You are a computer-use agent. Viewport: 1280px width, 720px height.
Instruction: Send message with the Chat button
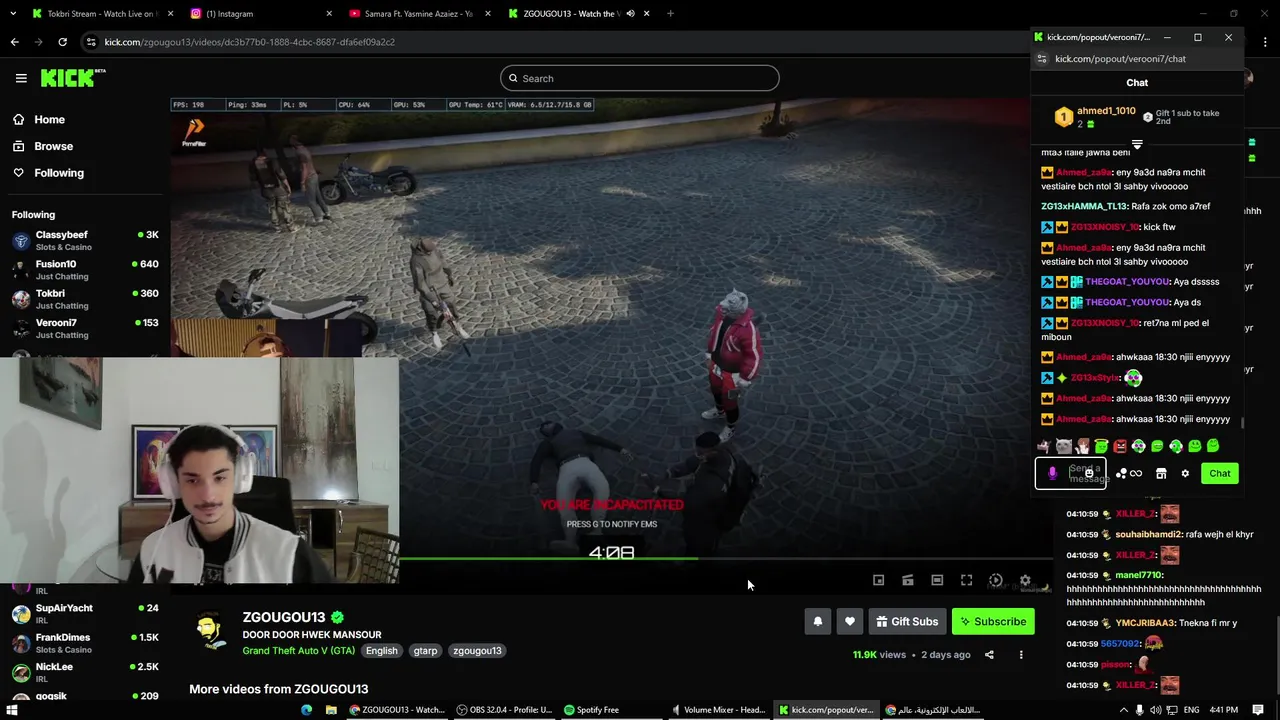pyautogui.click(x=1220, y=473)
